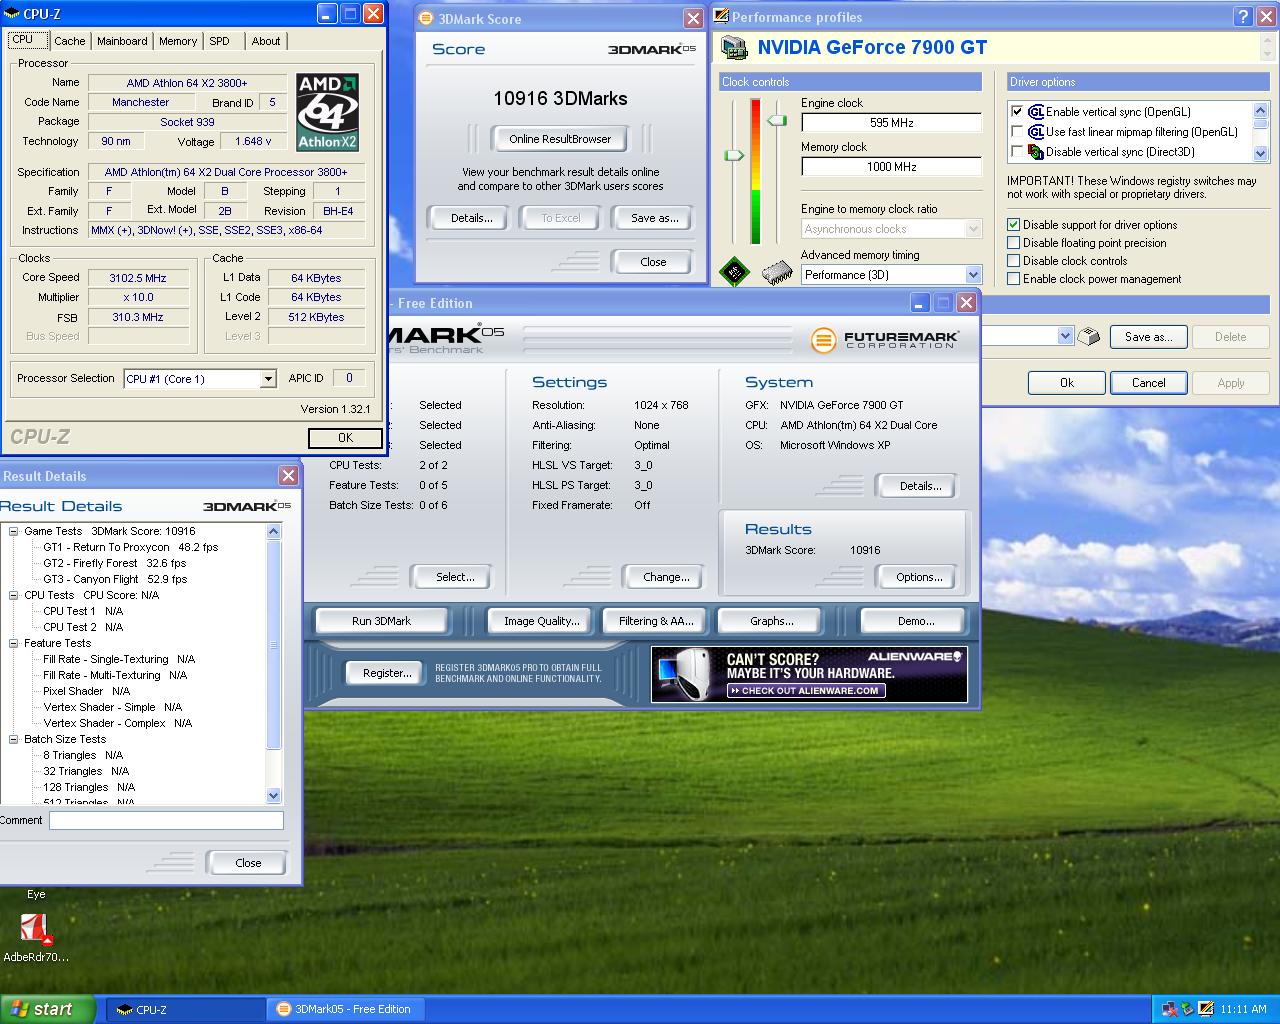Screen dimensions: 1280x1024
Task: Check Disable floating point precision
Action: pos(1014,243)
